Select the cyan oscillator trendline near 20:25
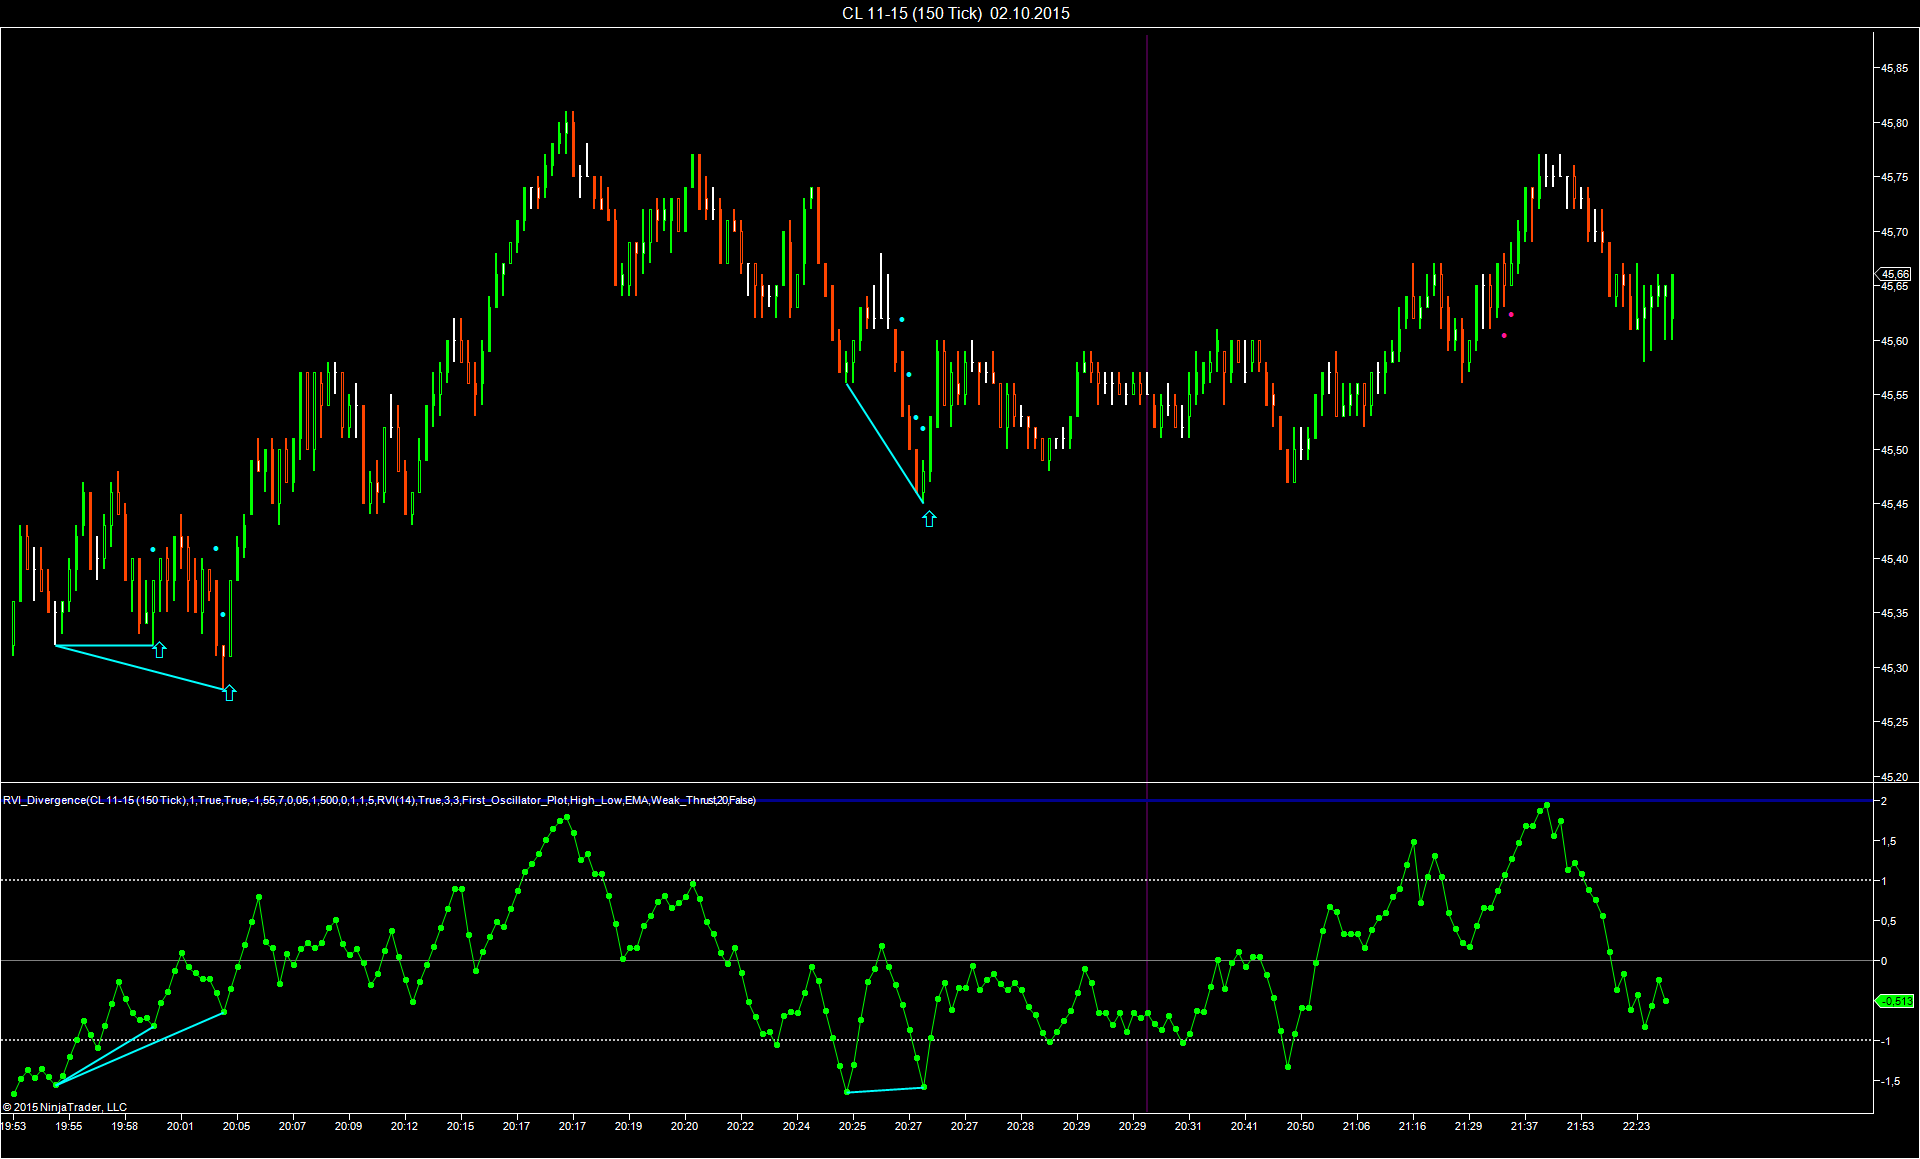 (885, 1089)
